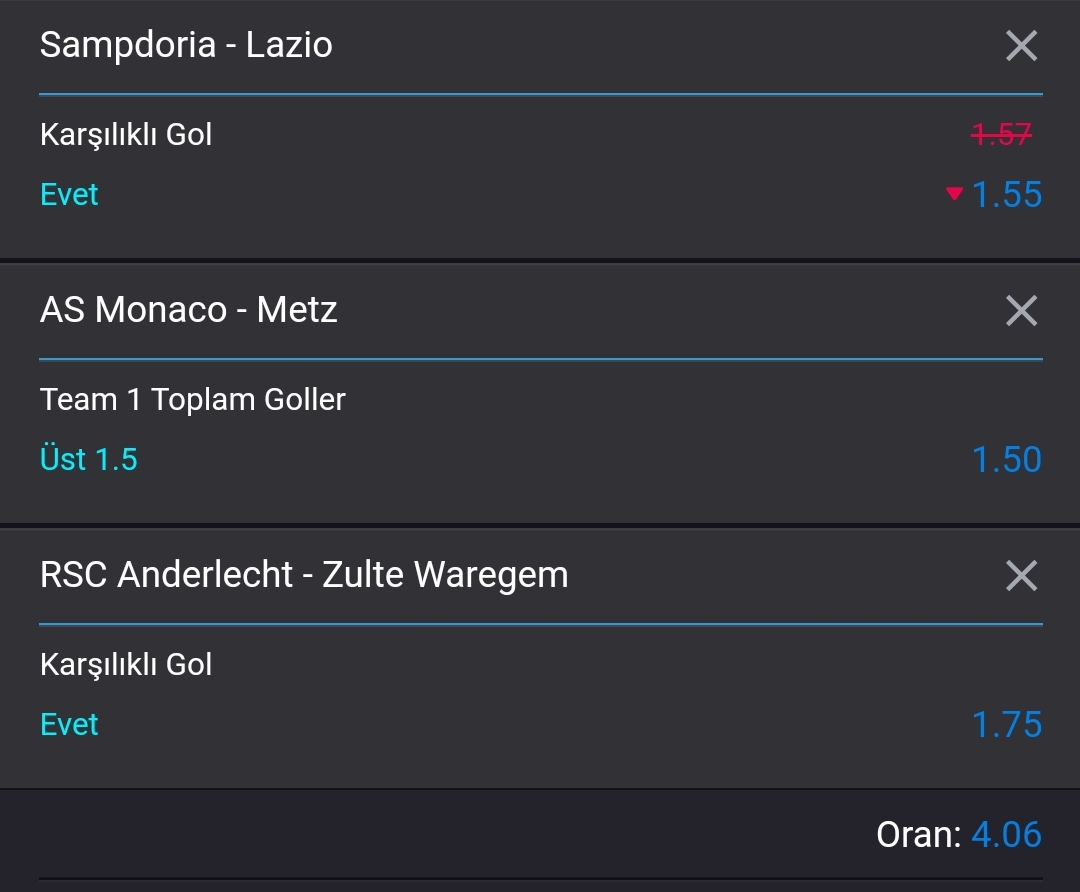
Task: Remove the Sampdoria - Lazio bet
Action: 1021,46
